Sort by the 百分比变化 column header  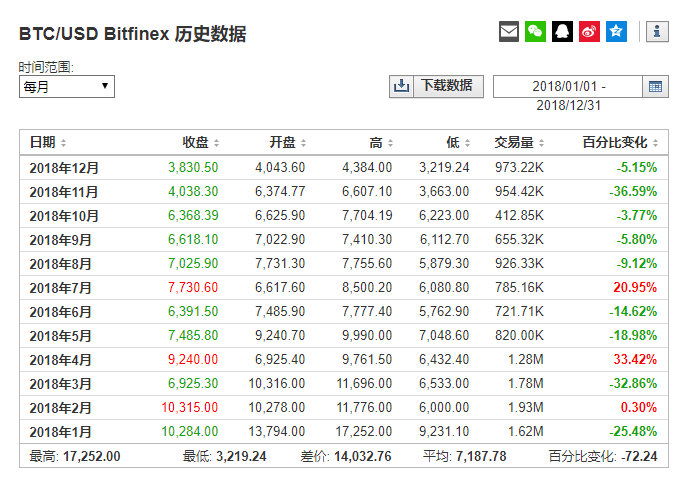point(620,142)
